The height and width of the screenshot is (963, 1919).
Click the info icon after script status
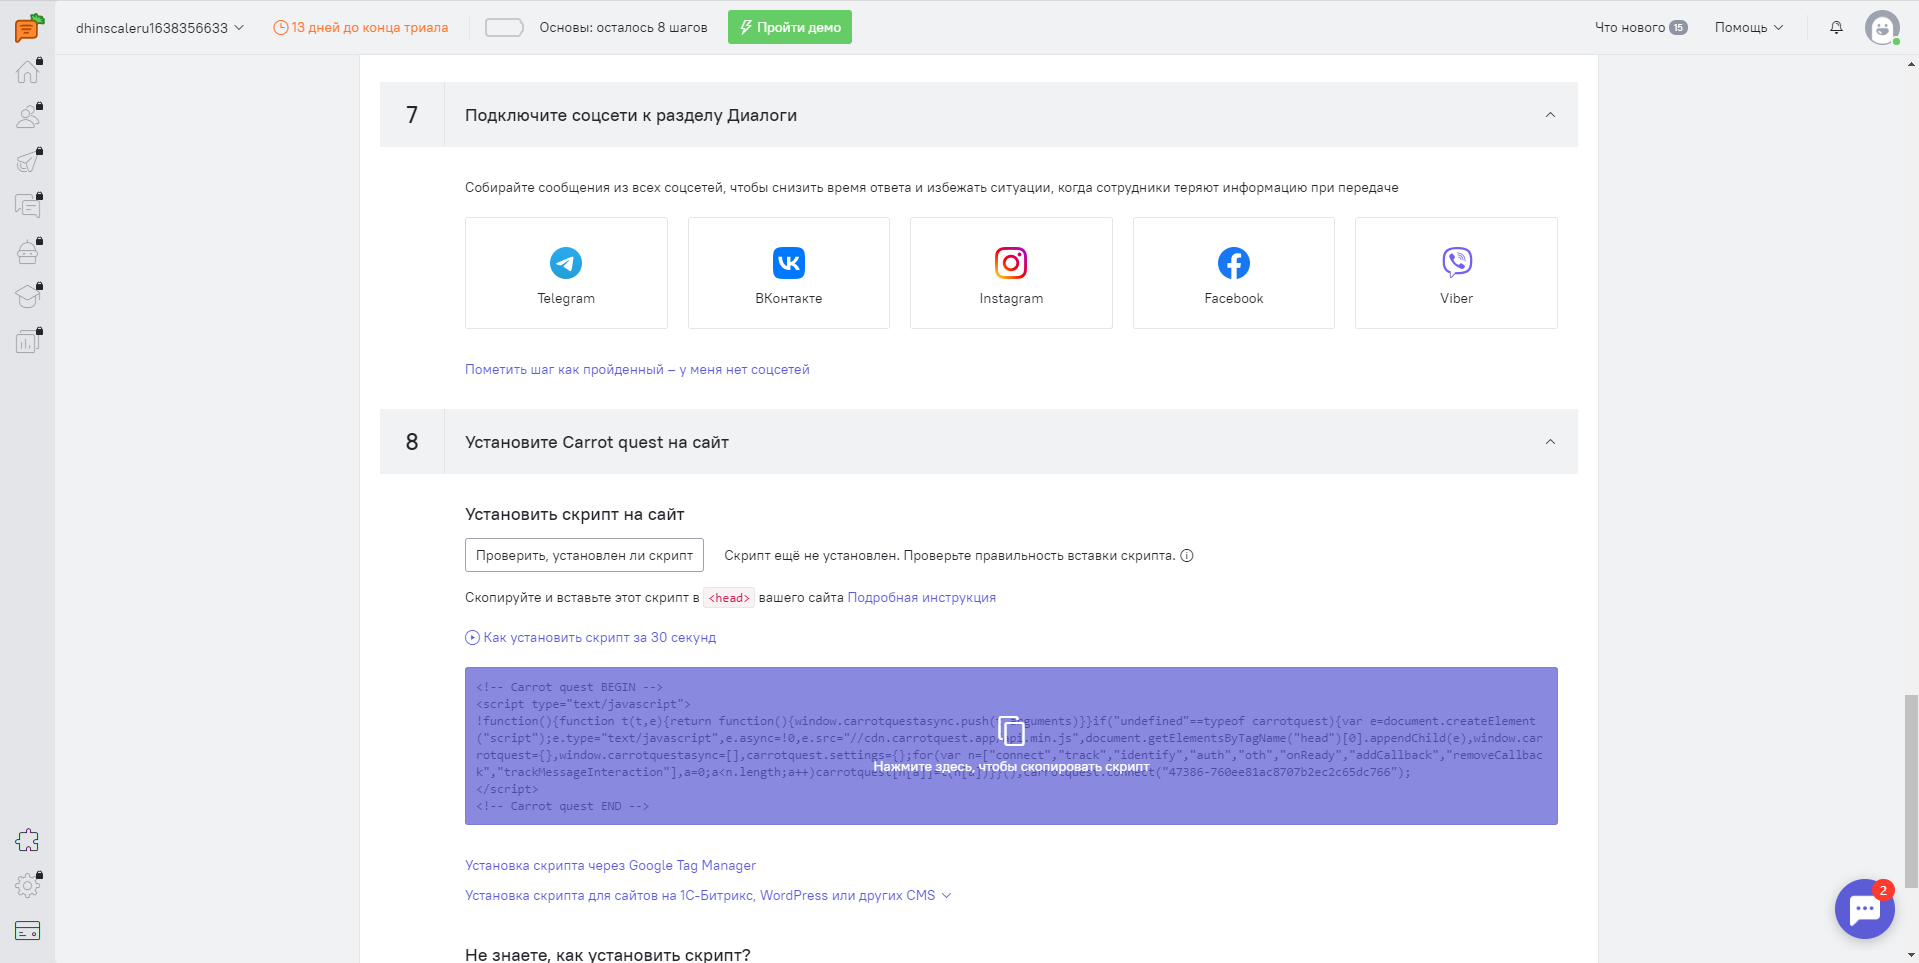click(x=1187, y=556)
